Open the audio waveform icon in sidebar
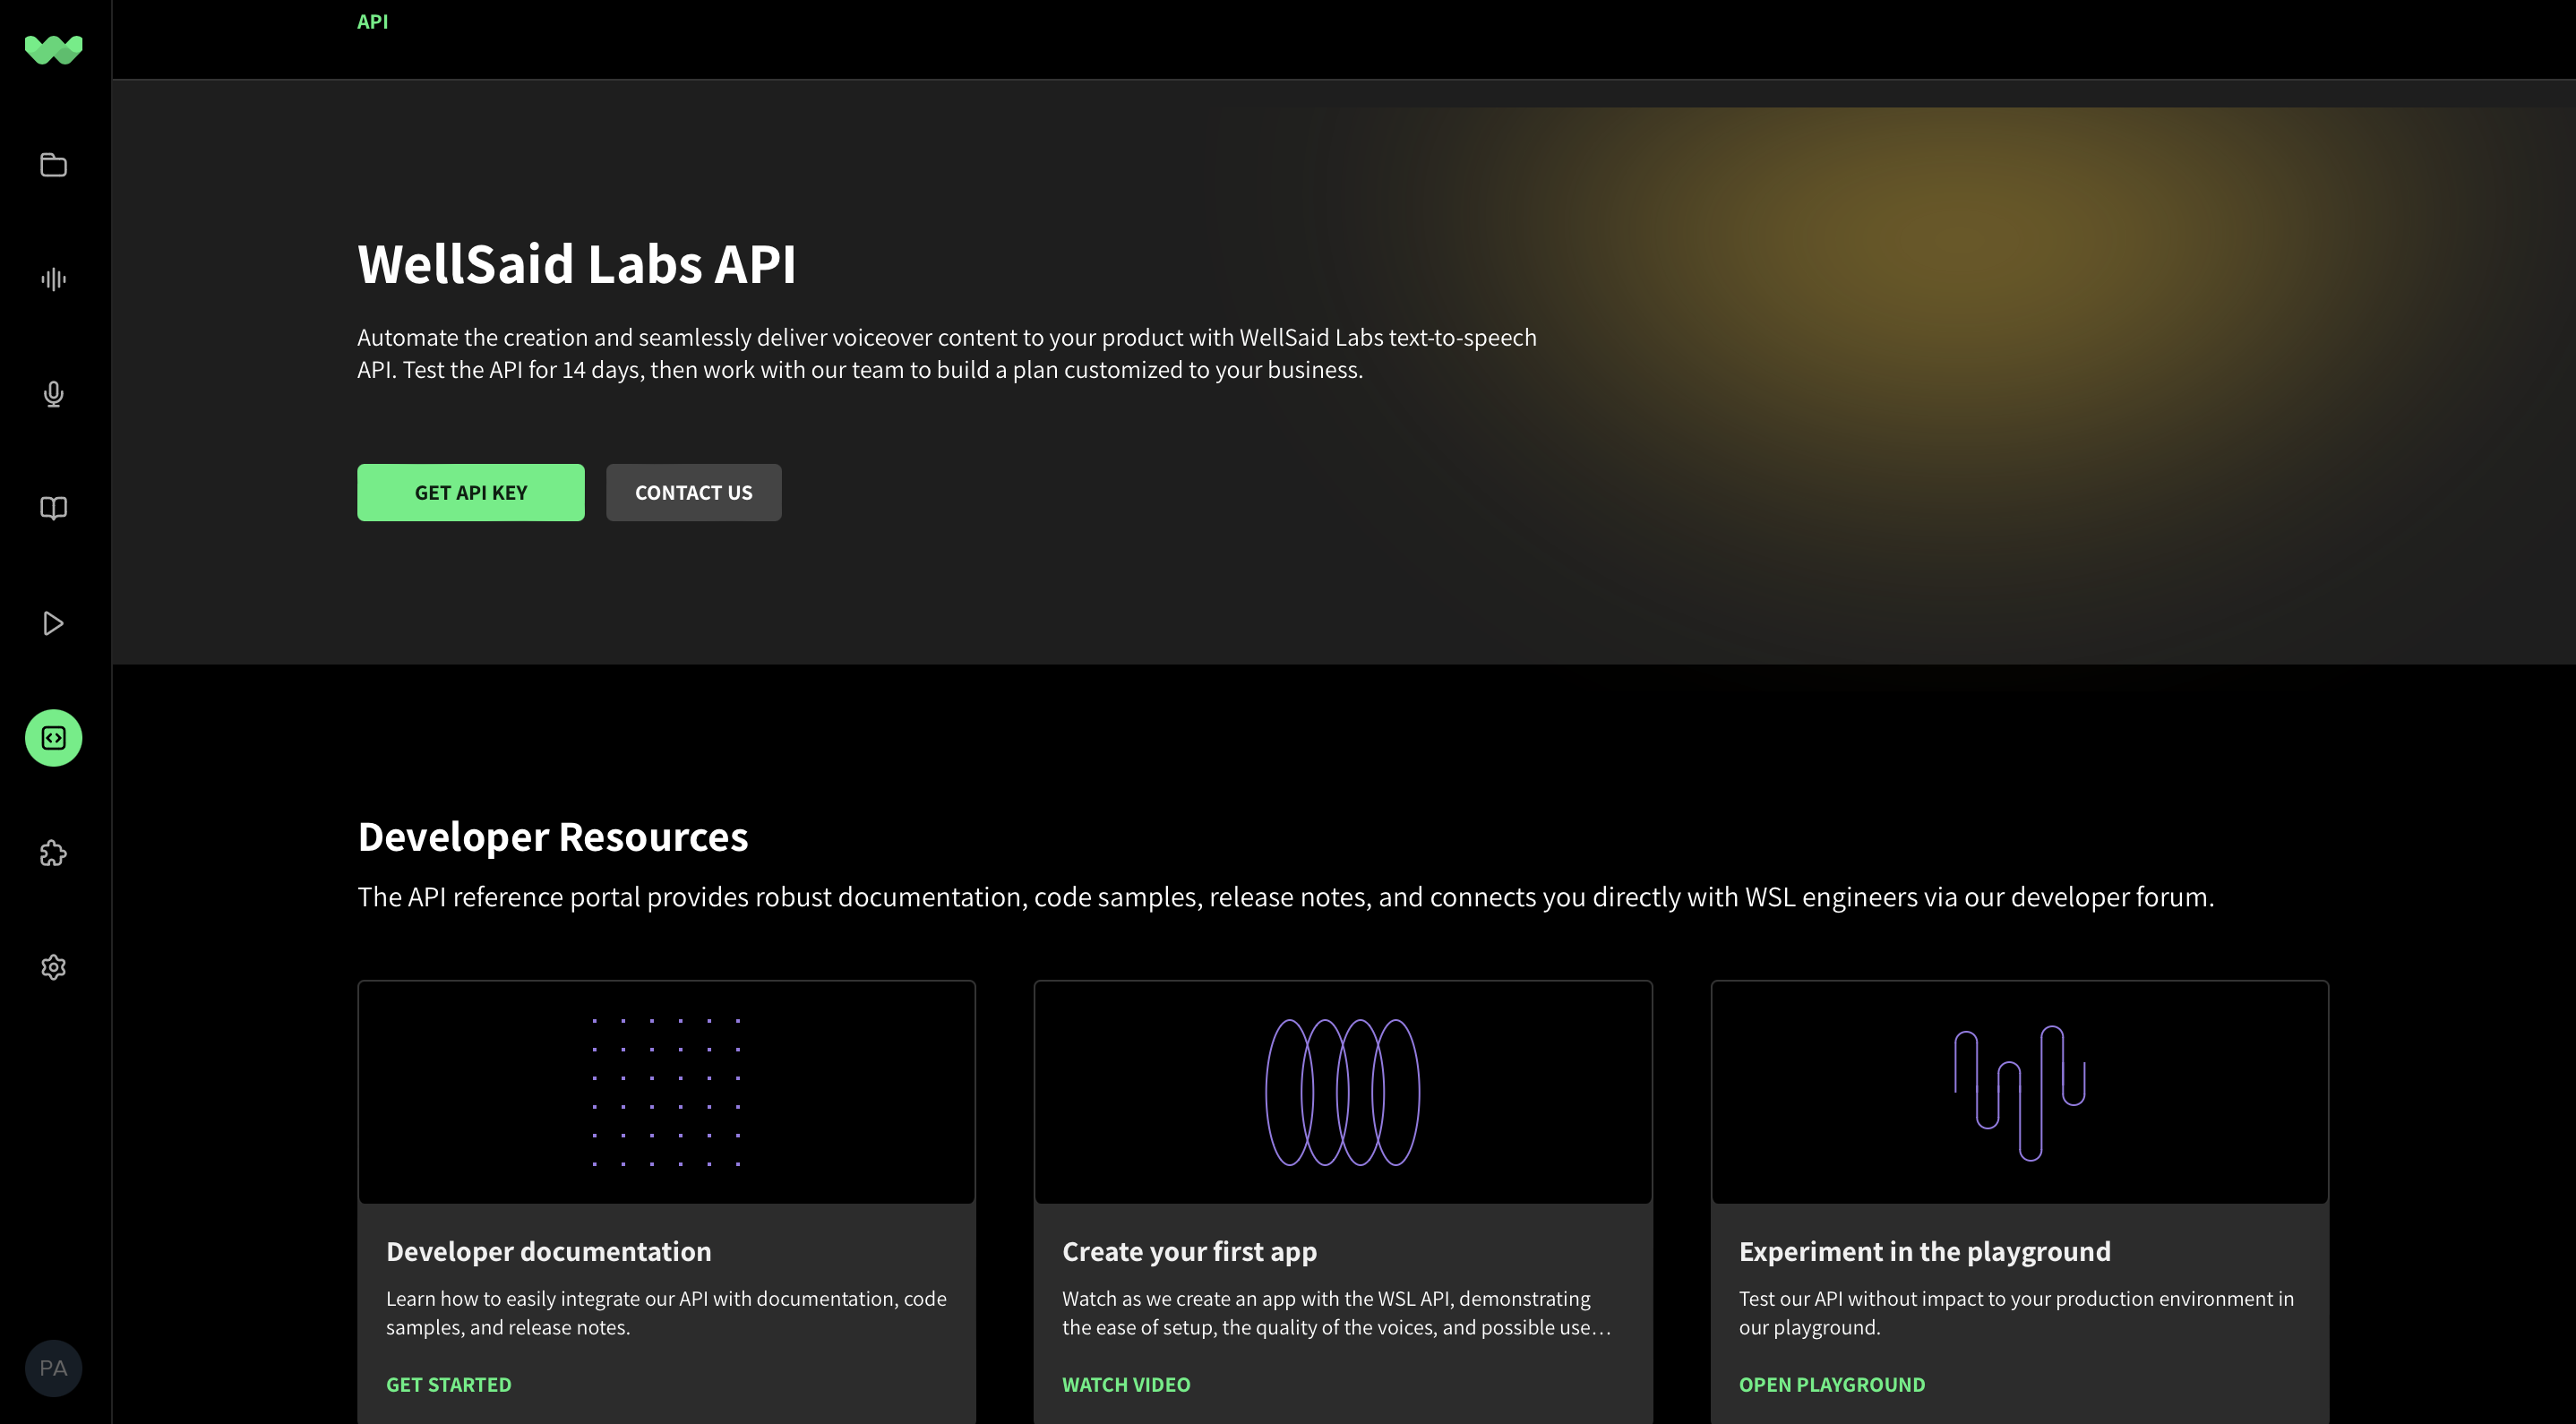The image size is (2576, 1424). click(x=54, y=279)
